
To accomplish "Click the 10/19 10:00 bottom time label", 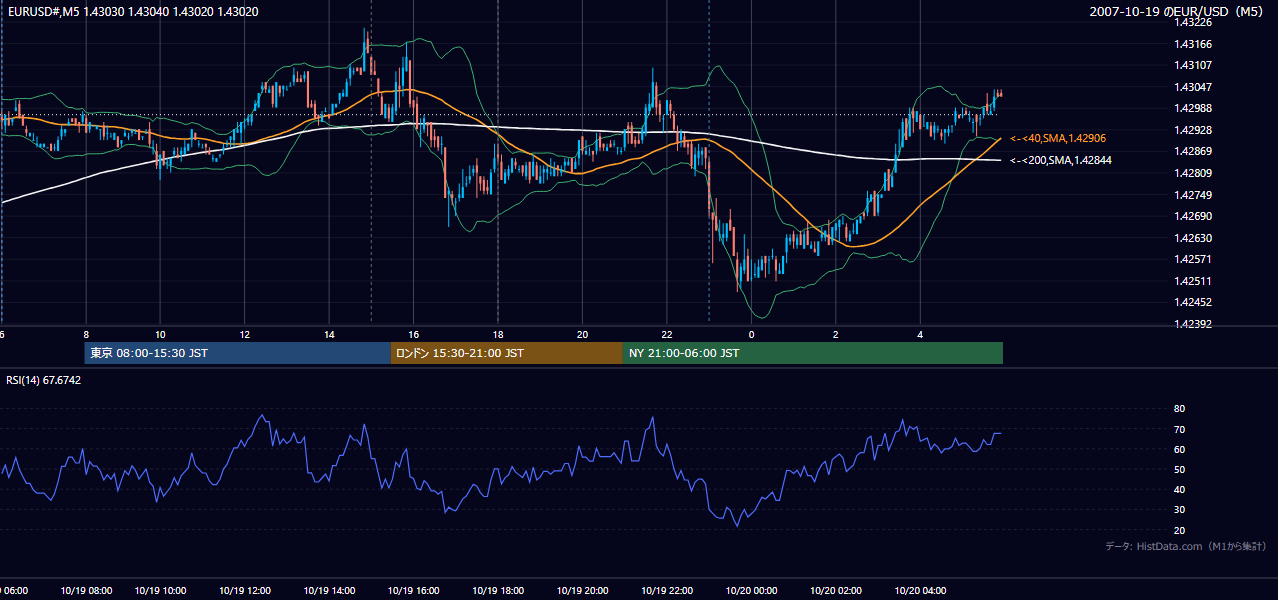I will pos(161,591).
